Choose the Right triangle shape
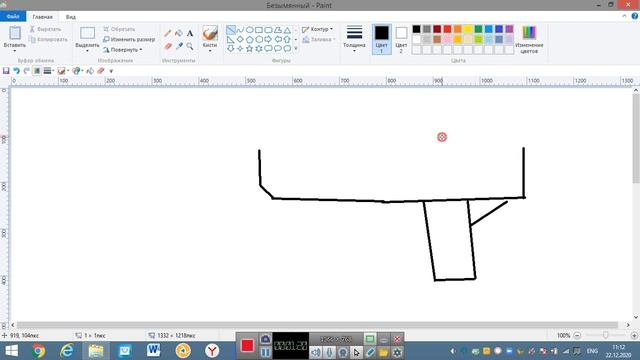This screenshot has height=360, width=640. 231,39
